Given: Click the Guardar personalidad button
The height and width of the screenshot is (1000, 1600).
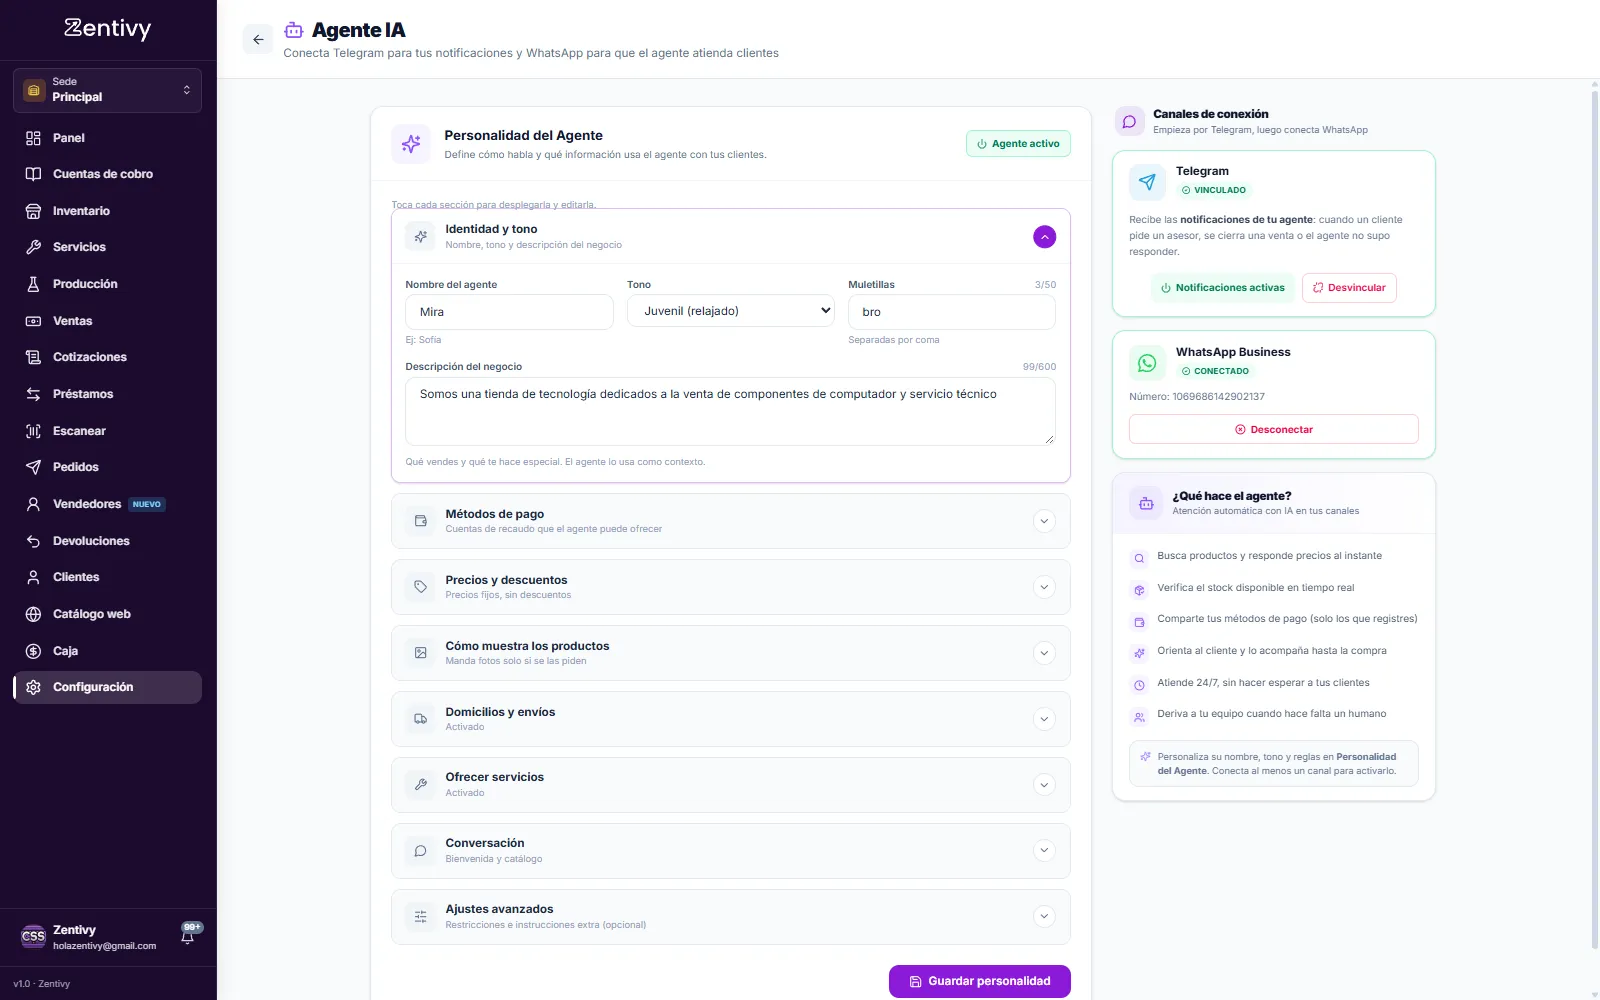Looking at the screenshot, I should tap(980, 981).
